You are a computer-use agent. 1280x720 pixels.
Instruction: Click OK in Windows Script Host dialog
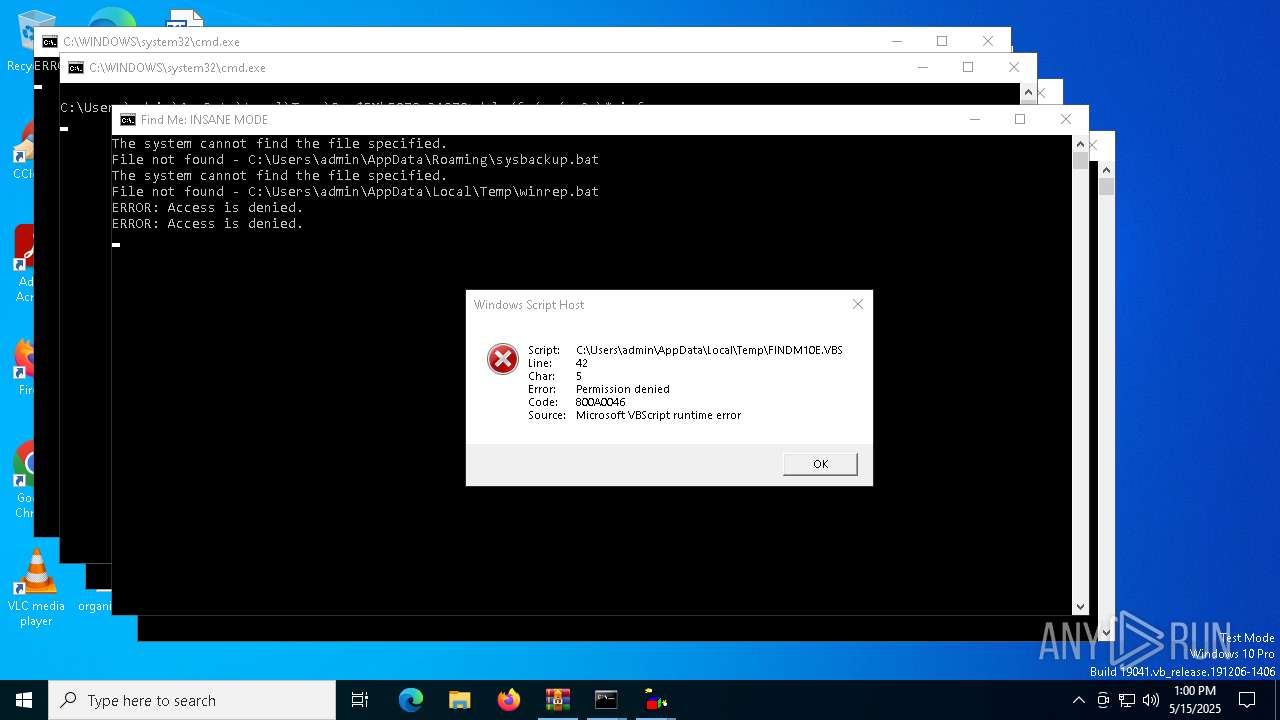point(820,464)
